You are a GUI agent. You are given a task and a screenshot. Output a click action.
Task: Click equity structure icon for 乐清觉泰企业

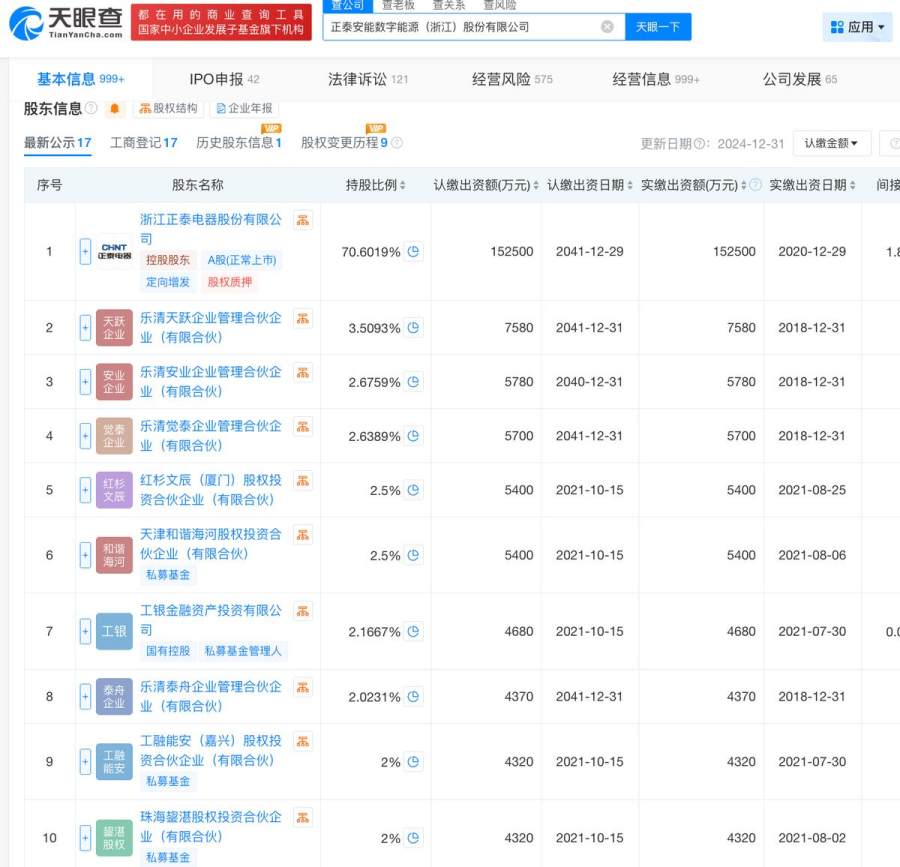tap(302, 427)
